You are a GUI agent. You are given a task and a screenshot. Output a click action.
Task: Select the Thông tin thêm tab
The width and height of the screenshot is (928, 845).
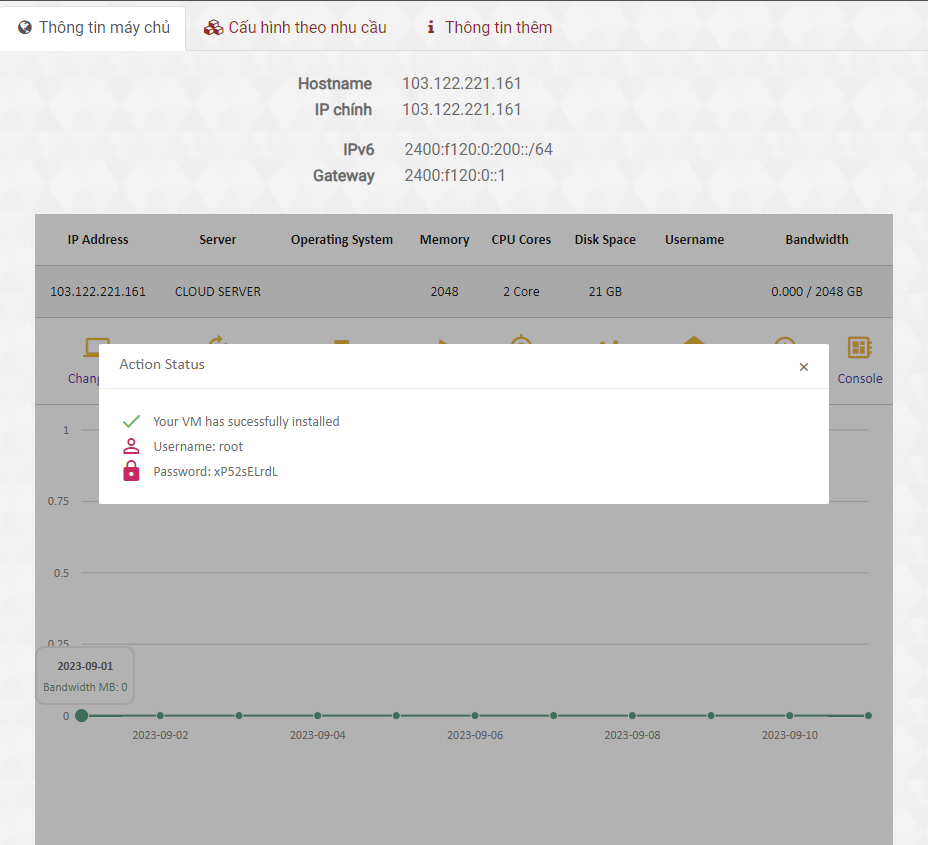(x=488, y=27)
